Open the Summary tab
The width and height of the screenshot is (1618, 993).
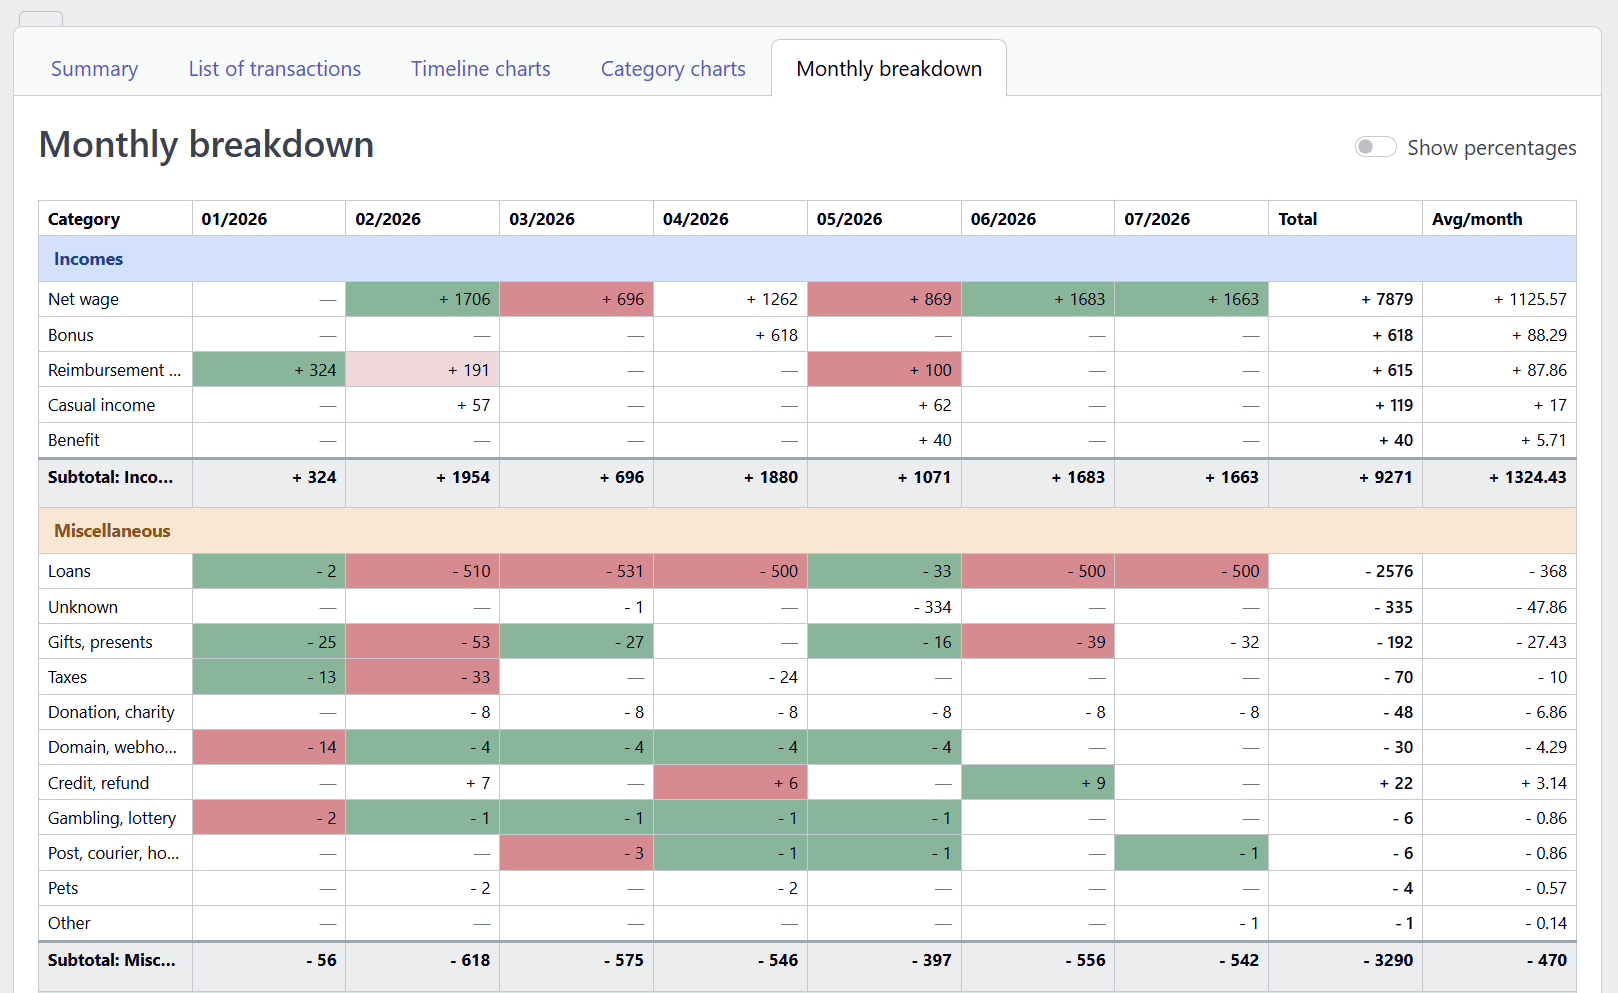[94, 69]
